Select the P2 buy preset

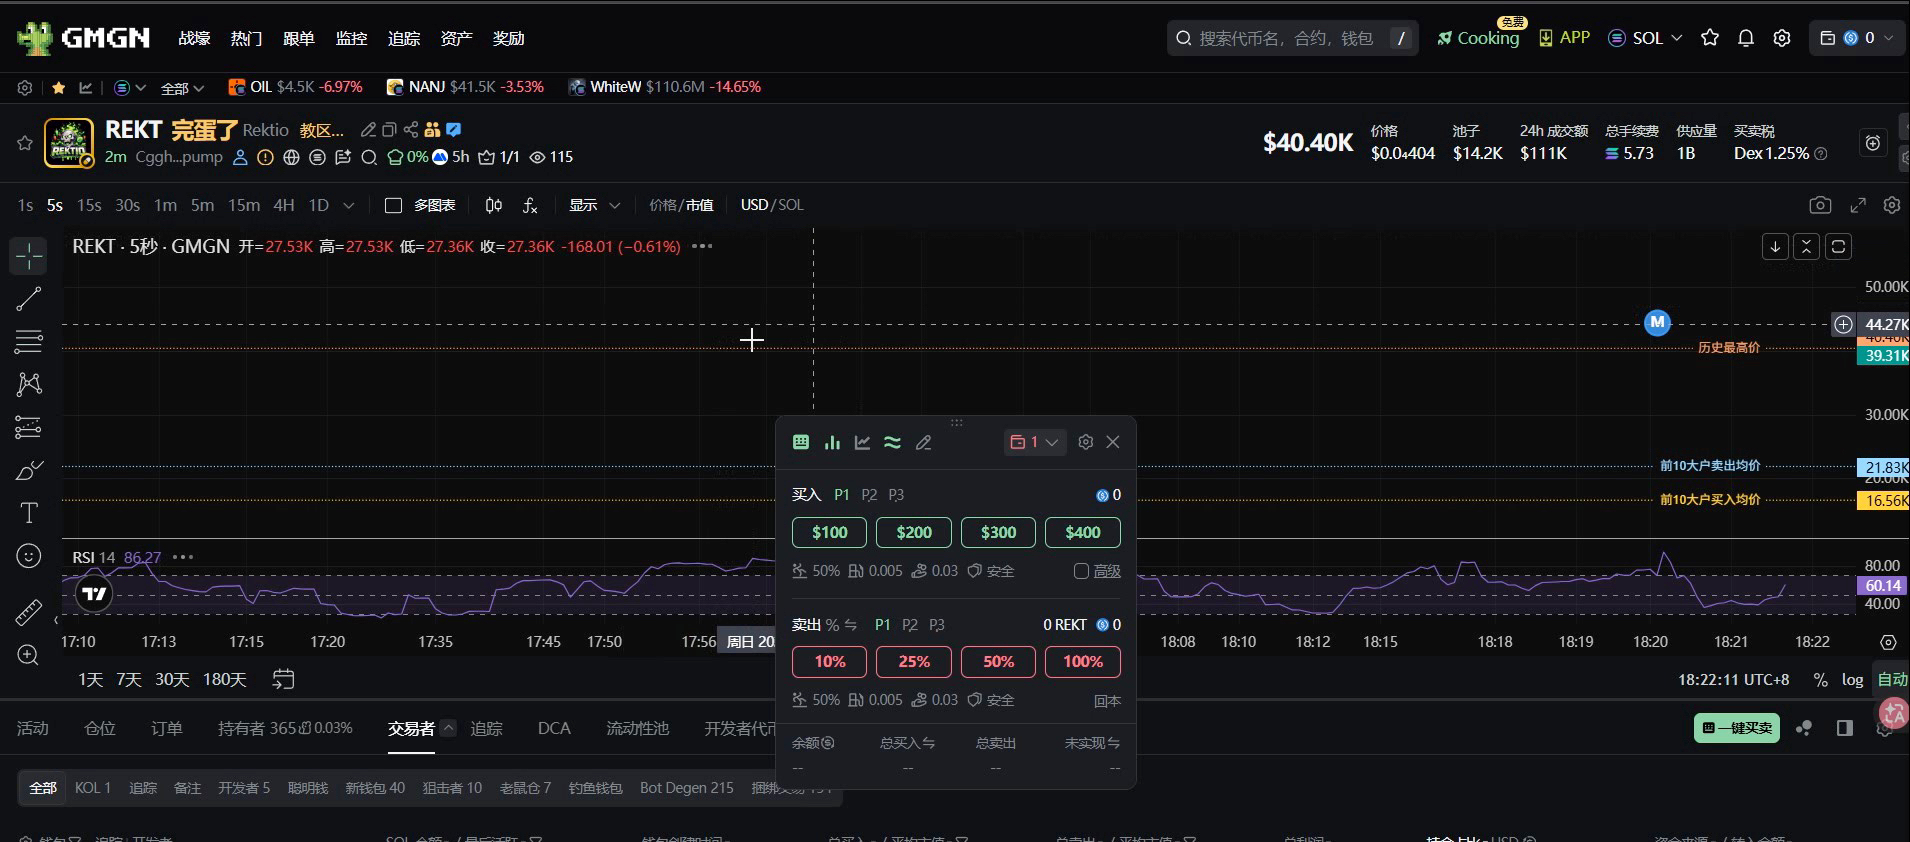[x=869, y=495]
